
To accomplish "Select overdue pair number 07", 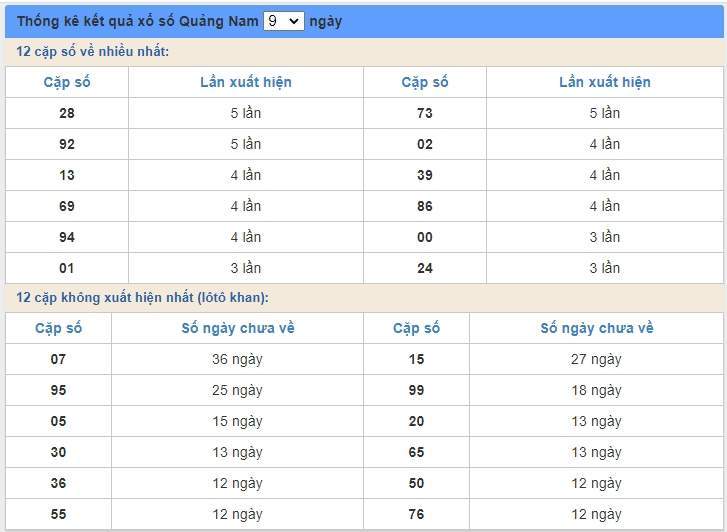I will point(59,359).
